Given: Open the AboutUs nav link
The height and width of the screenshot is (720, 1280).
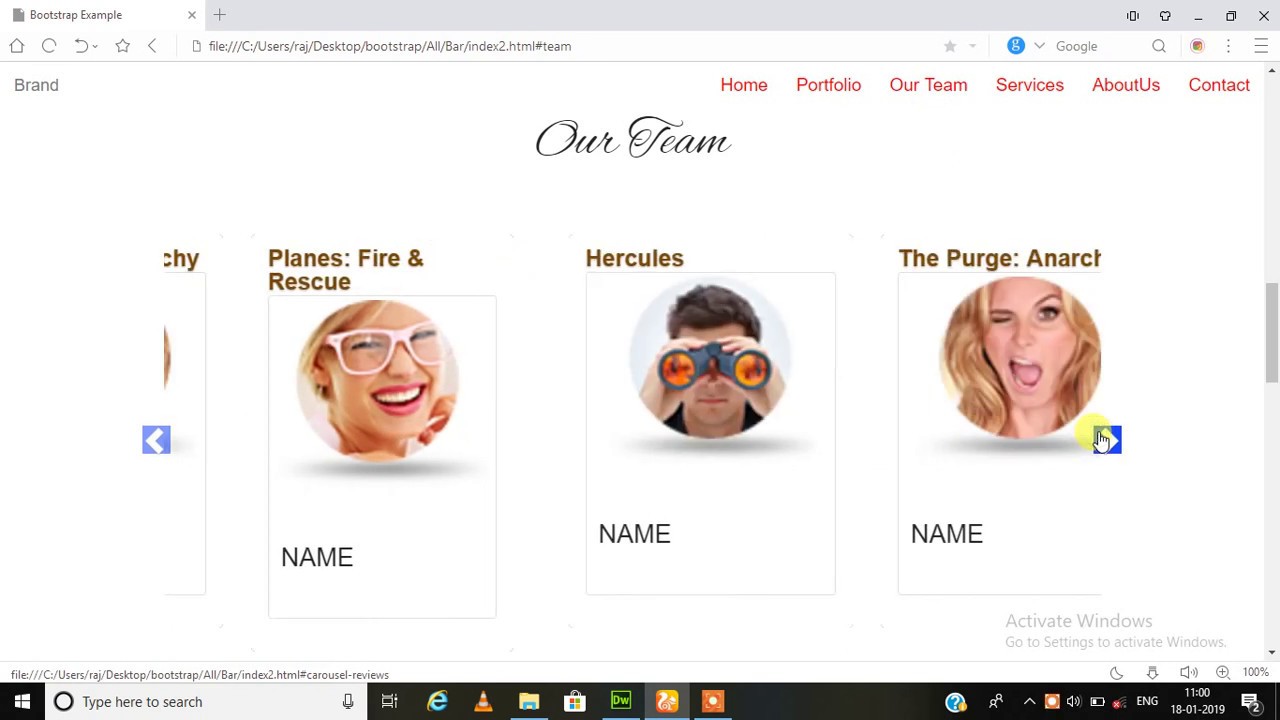Looking at the screenshot, I should point(1126,85).
